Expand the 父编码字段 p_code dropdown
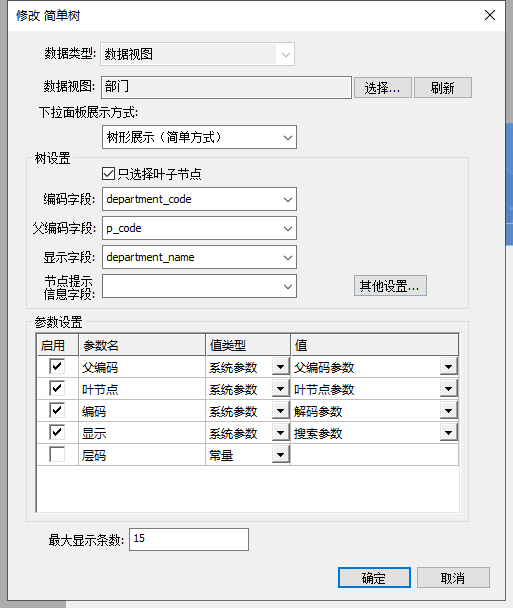 coord(288,228)
